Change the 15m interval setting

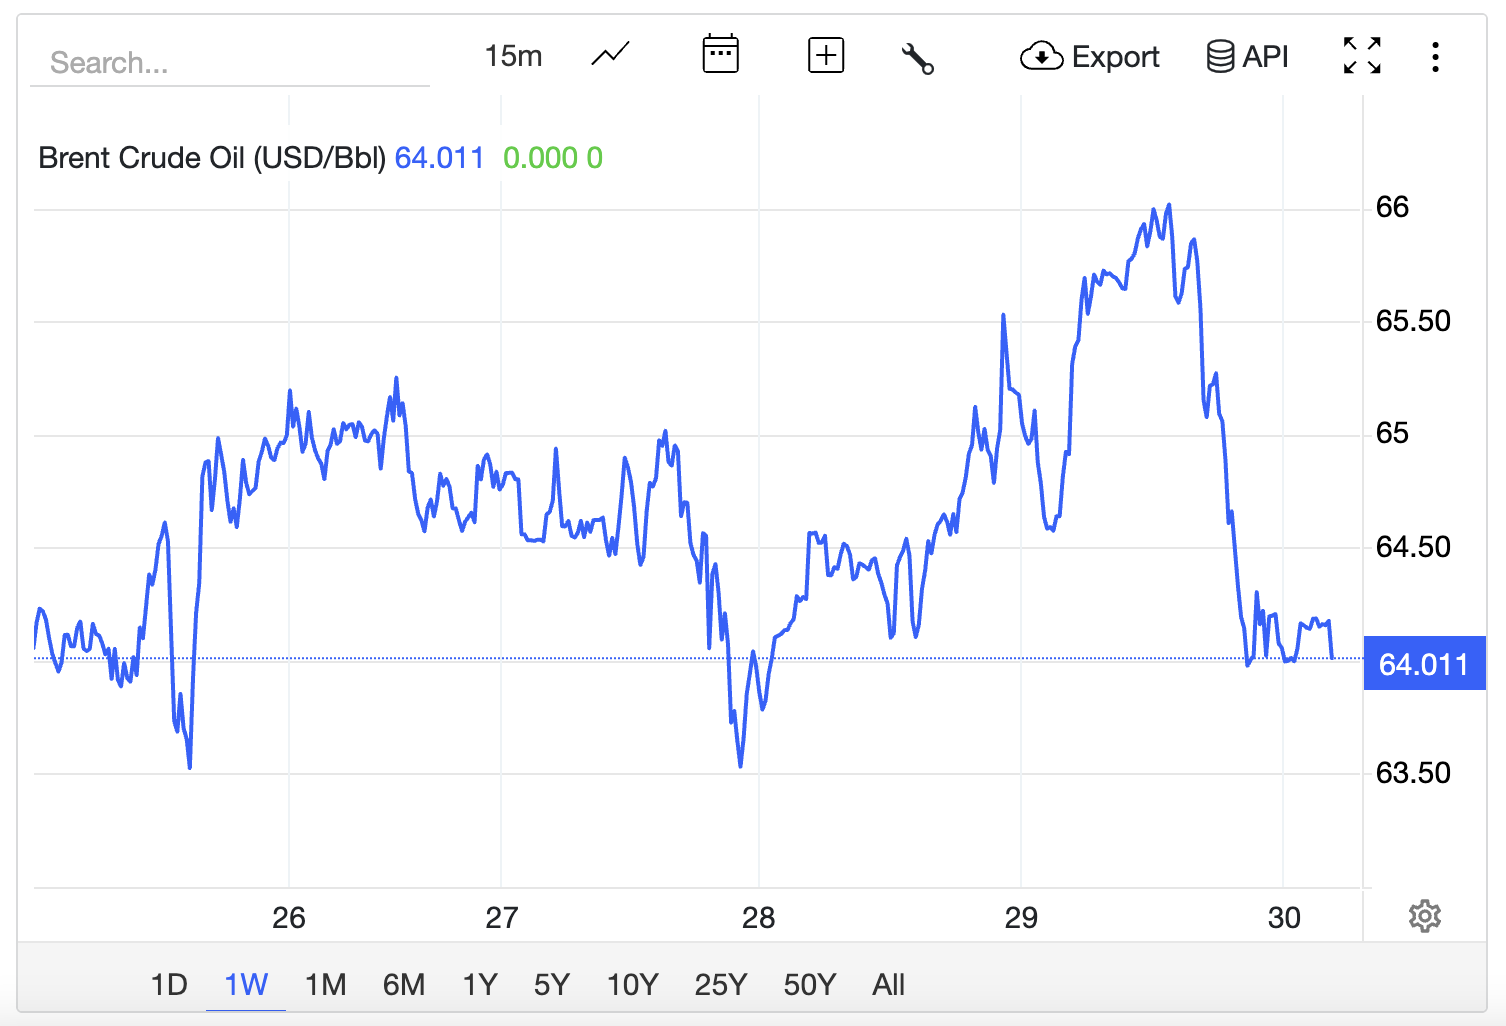click(x=513, y=56)
